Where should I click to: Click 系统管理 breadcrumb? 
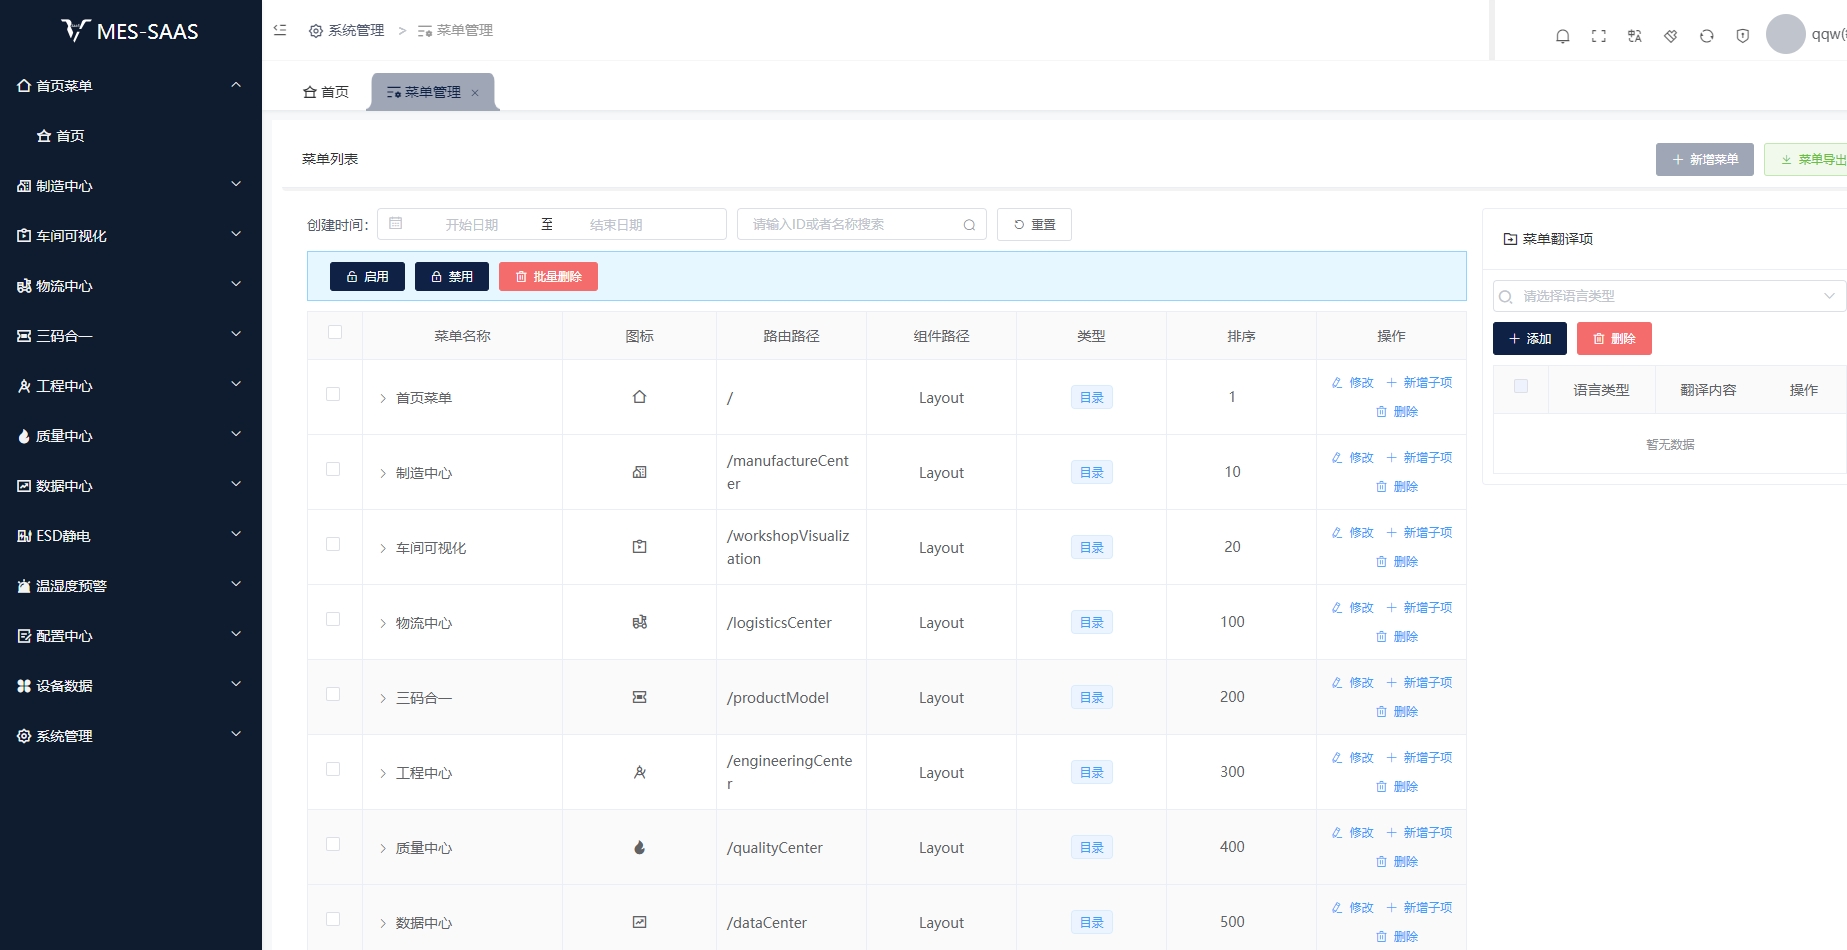pyautogui.click(x=347, y=31)
